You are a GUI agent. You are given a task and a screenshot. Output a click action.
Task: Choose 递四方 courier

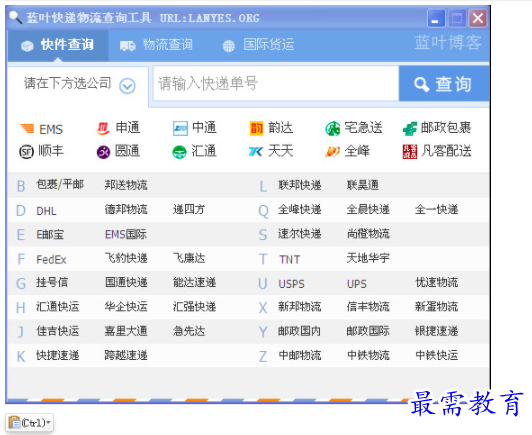point(189,210)
